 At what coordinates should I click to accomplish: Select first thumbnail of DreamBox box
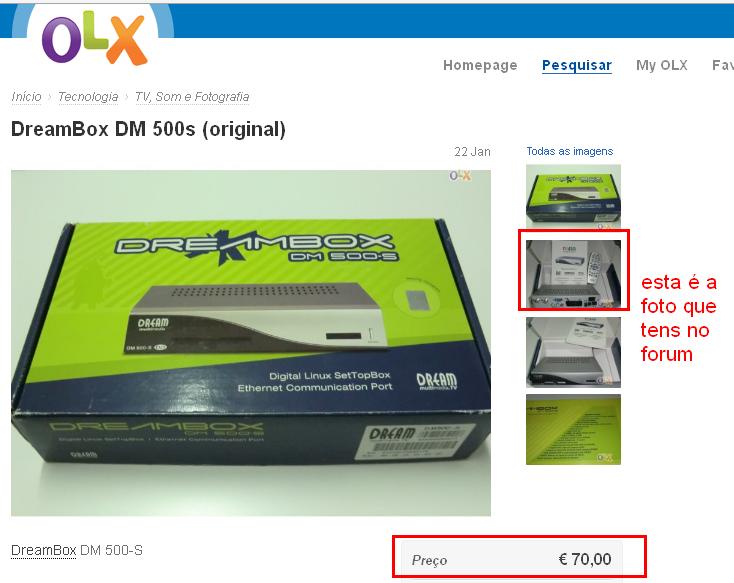coord(573,197)
